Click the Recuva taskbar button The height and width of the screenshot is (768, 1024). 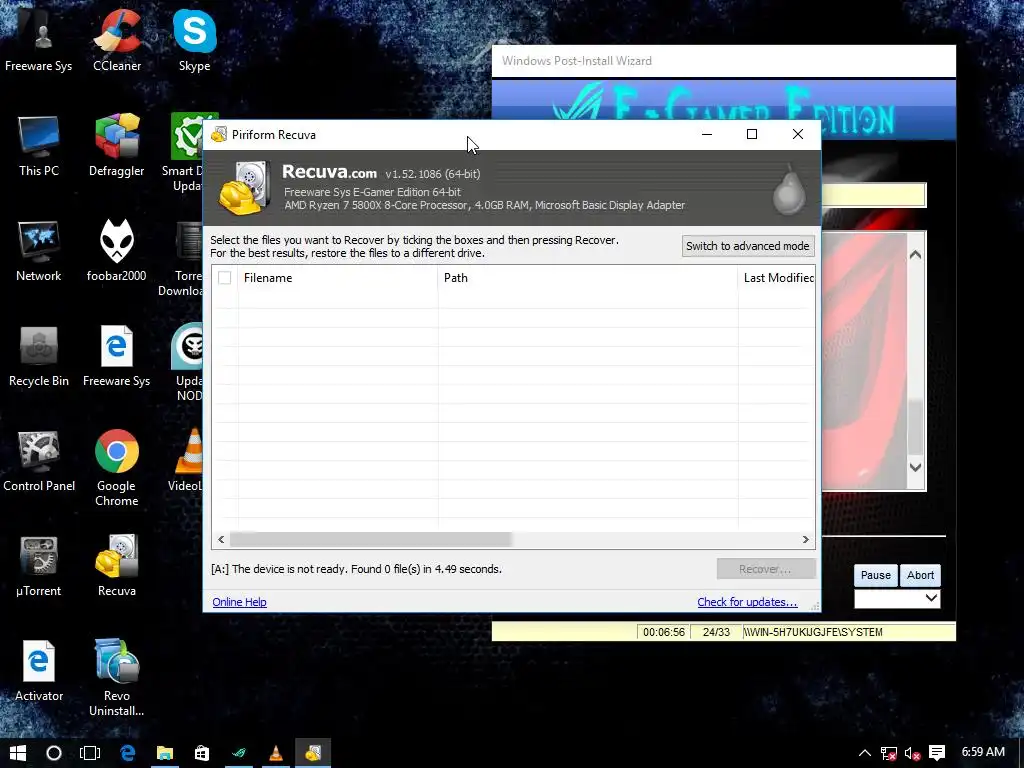tap(313, 753)
